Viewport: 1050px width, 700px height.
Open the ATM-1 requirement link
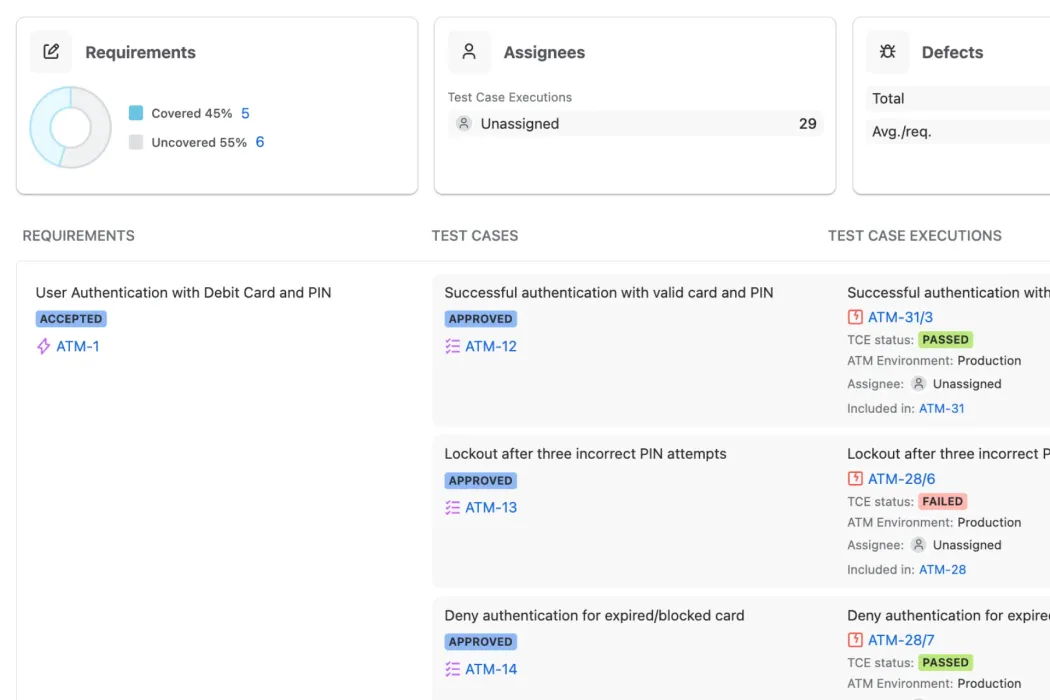(78, 347)
